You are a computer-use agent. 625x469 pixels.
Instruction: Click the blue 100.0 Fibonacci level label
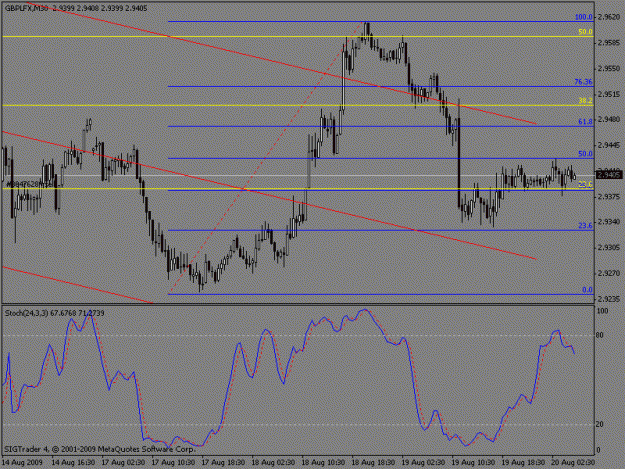(584, 17)
